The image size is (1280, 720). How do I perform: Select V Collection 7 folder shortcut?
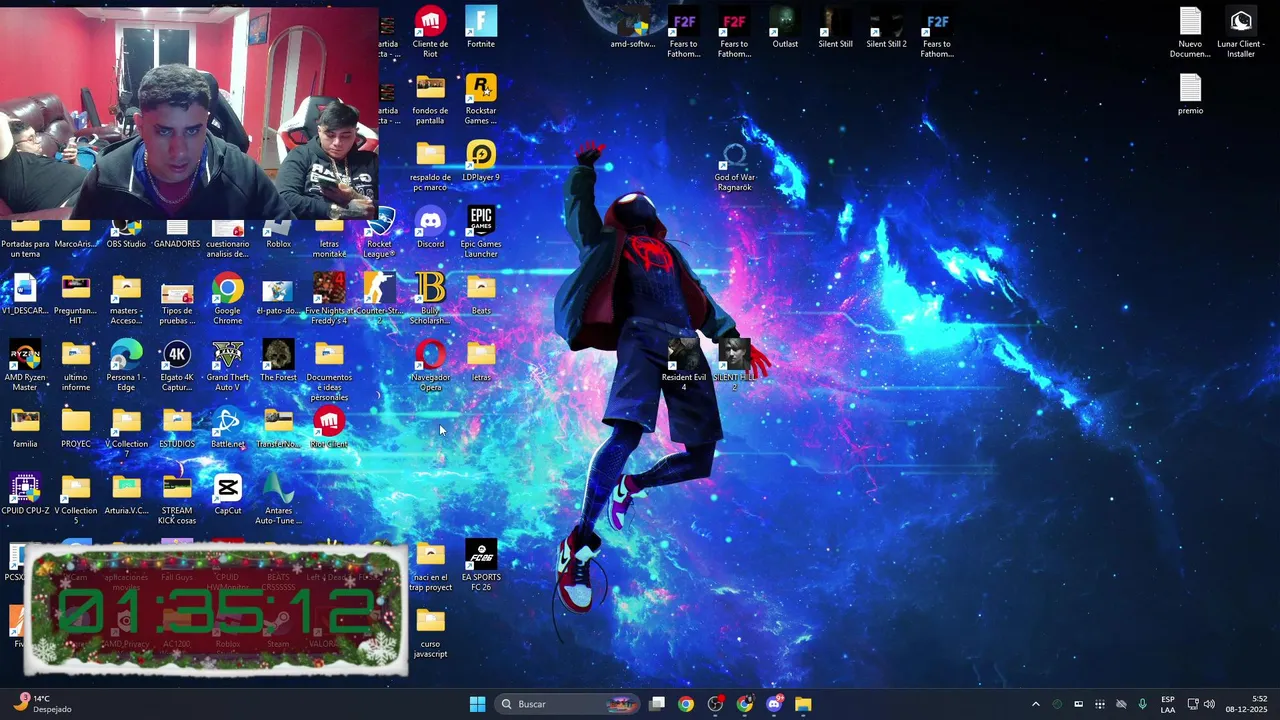126,433
